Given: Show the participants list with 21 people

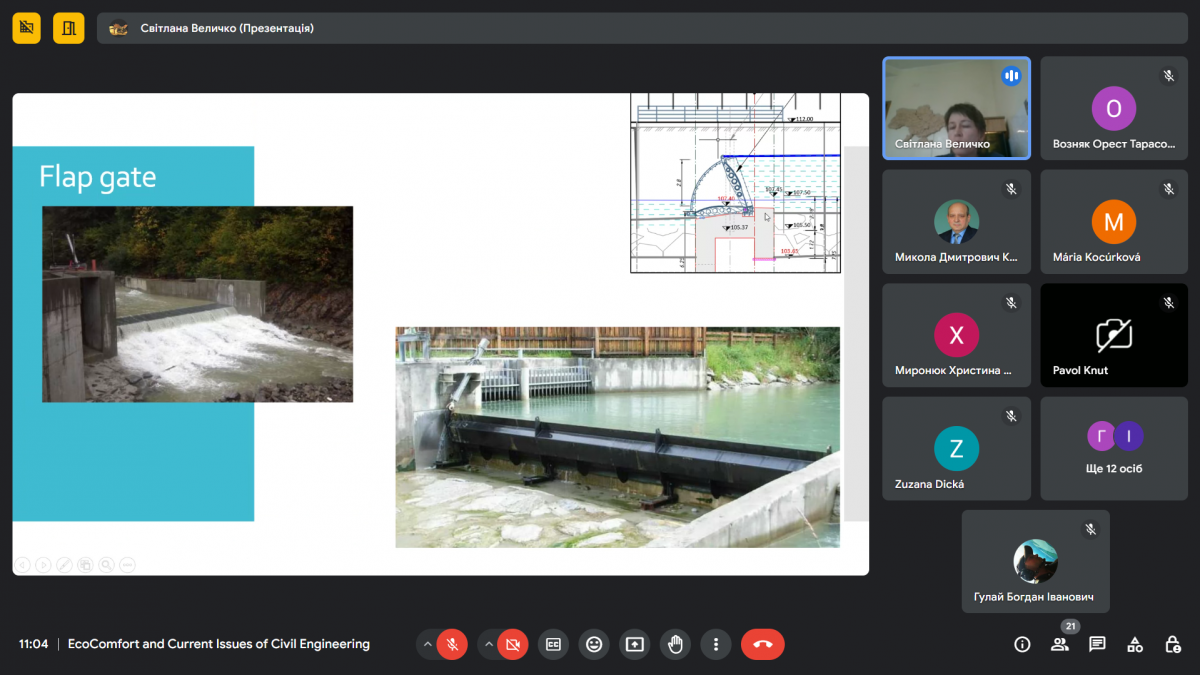Looking at the screenshot, I should click(x=1060, y=645).
